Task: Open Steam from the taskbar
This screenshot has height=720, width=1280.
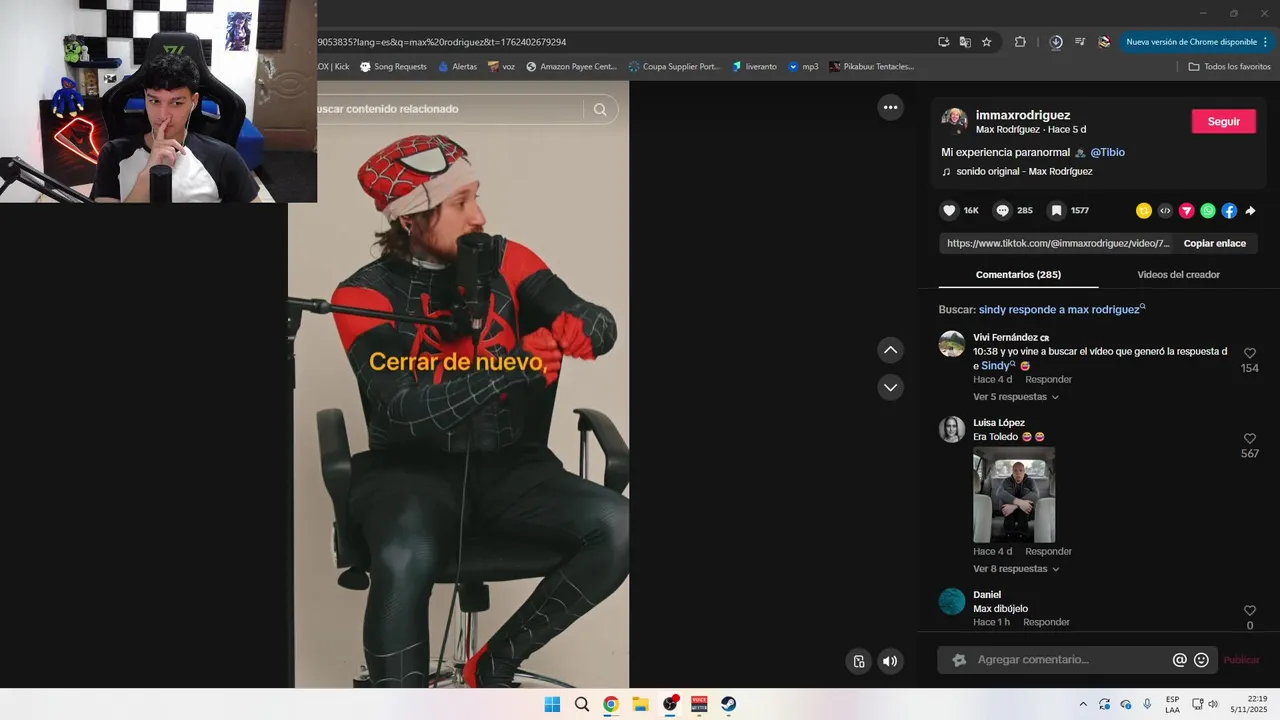Action: [729, 704]
